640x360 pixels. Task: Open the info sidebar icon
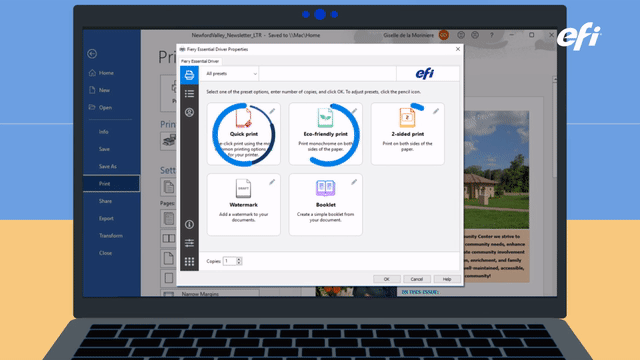(x=189, y=224)
